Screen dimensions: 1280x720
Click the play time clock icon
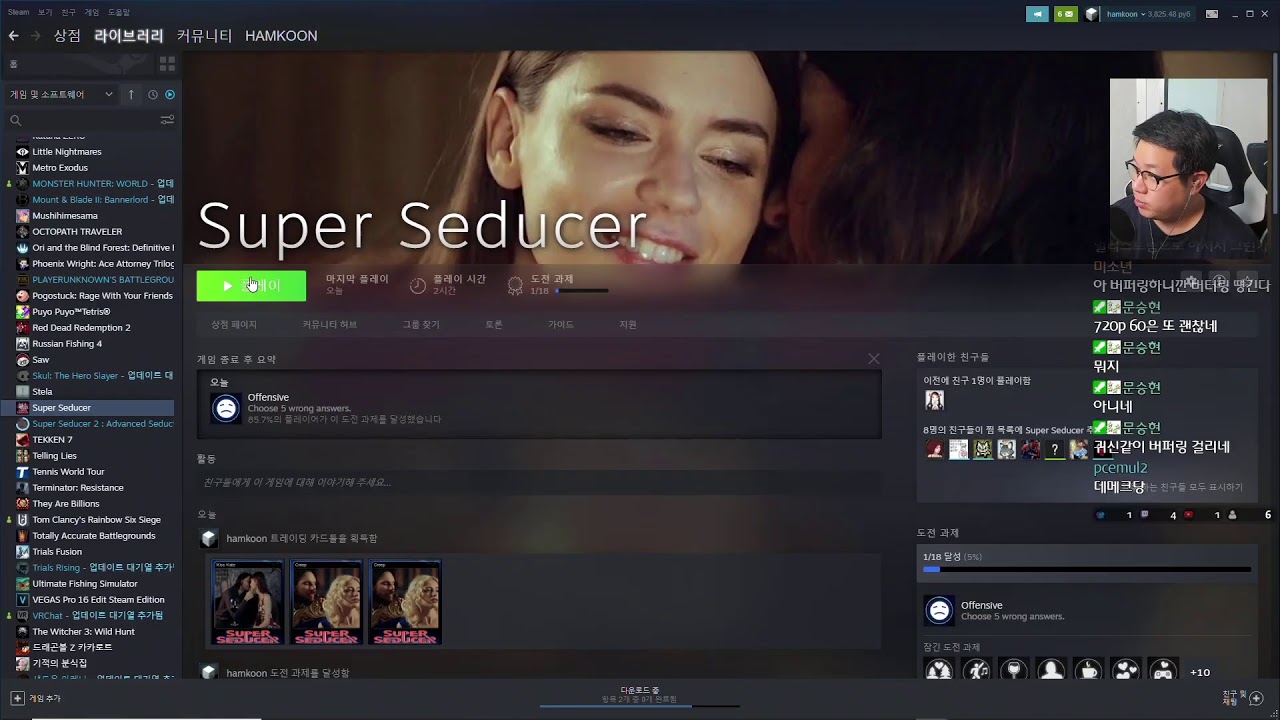[x=418, y=285]
